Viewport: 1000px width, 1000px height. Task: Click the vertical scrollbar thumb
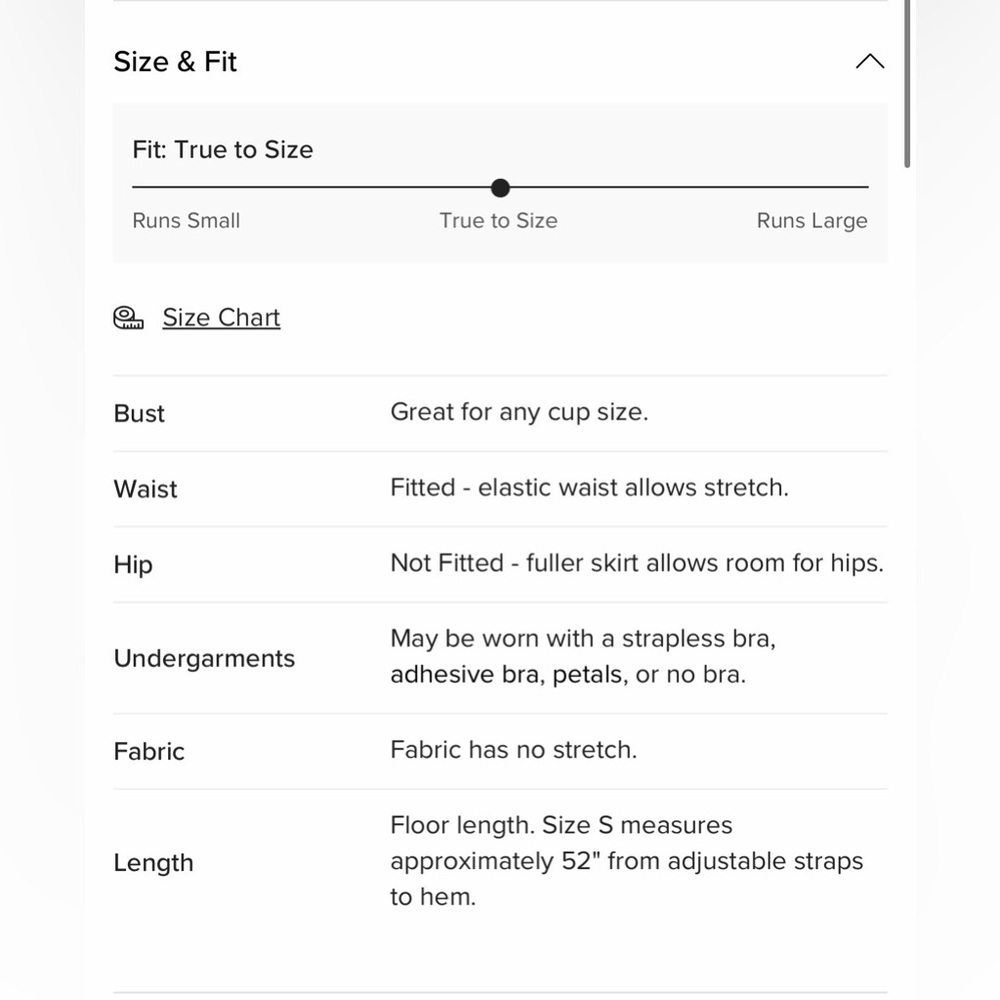(x=907, y=83)
